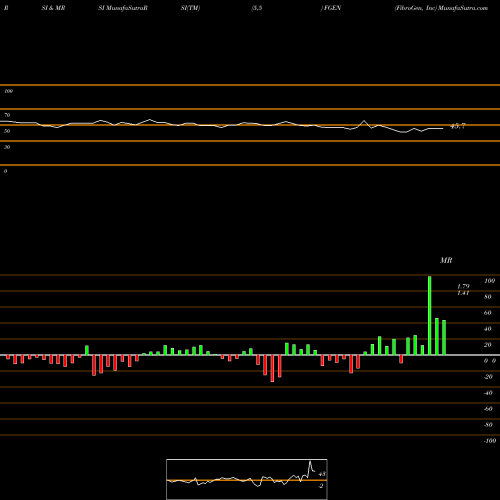Click the last green bar in MR histogram
Viewport: 500px width, 500px height.
[x=444, y=337]
